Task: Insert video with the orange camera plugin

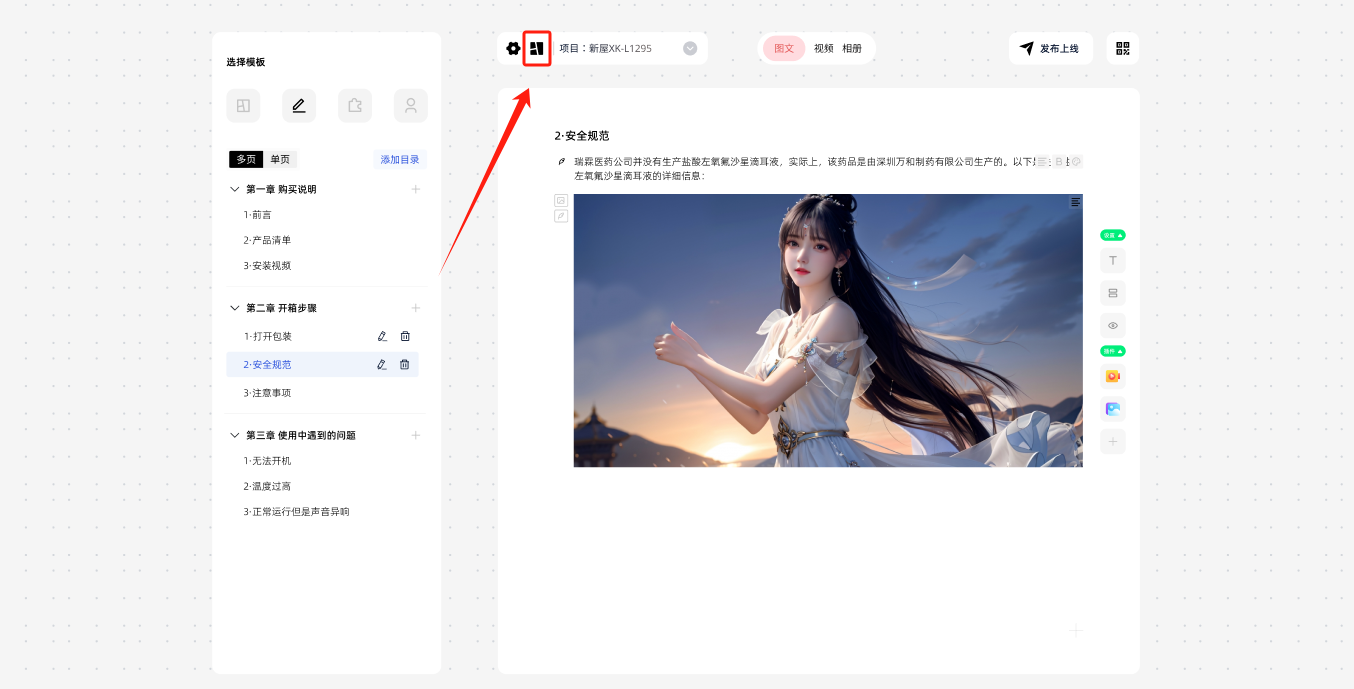Action: 1112,377
